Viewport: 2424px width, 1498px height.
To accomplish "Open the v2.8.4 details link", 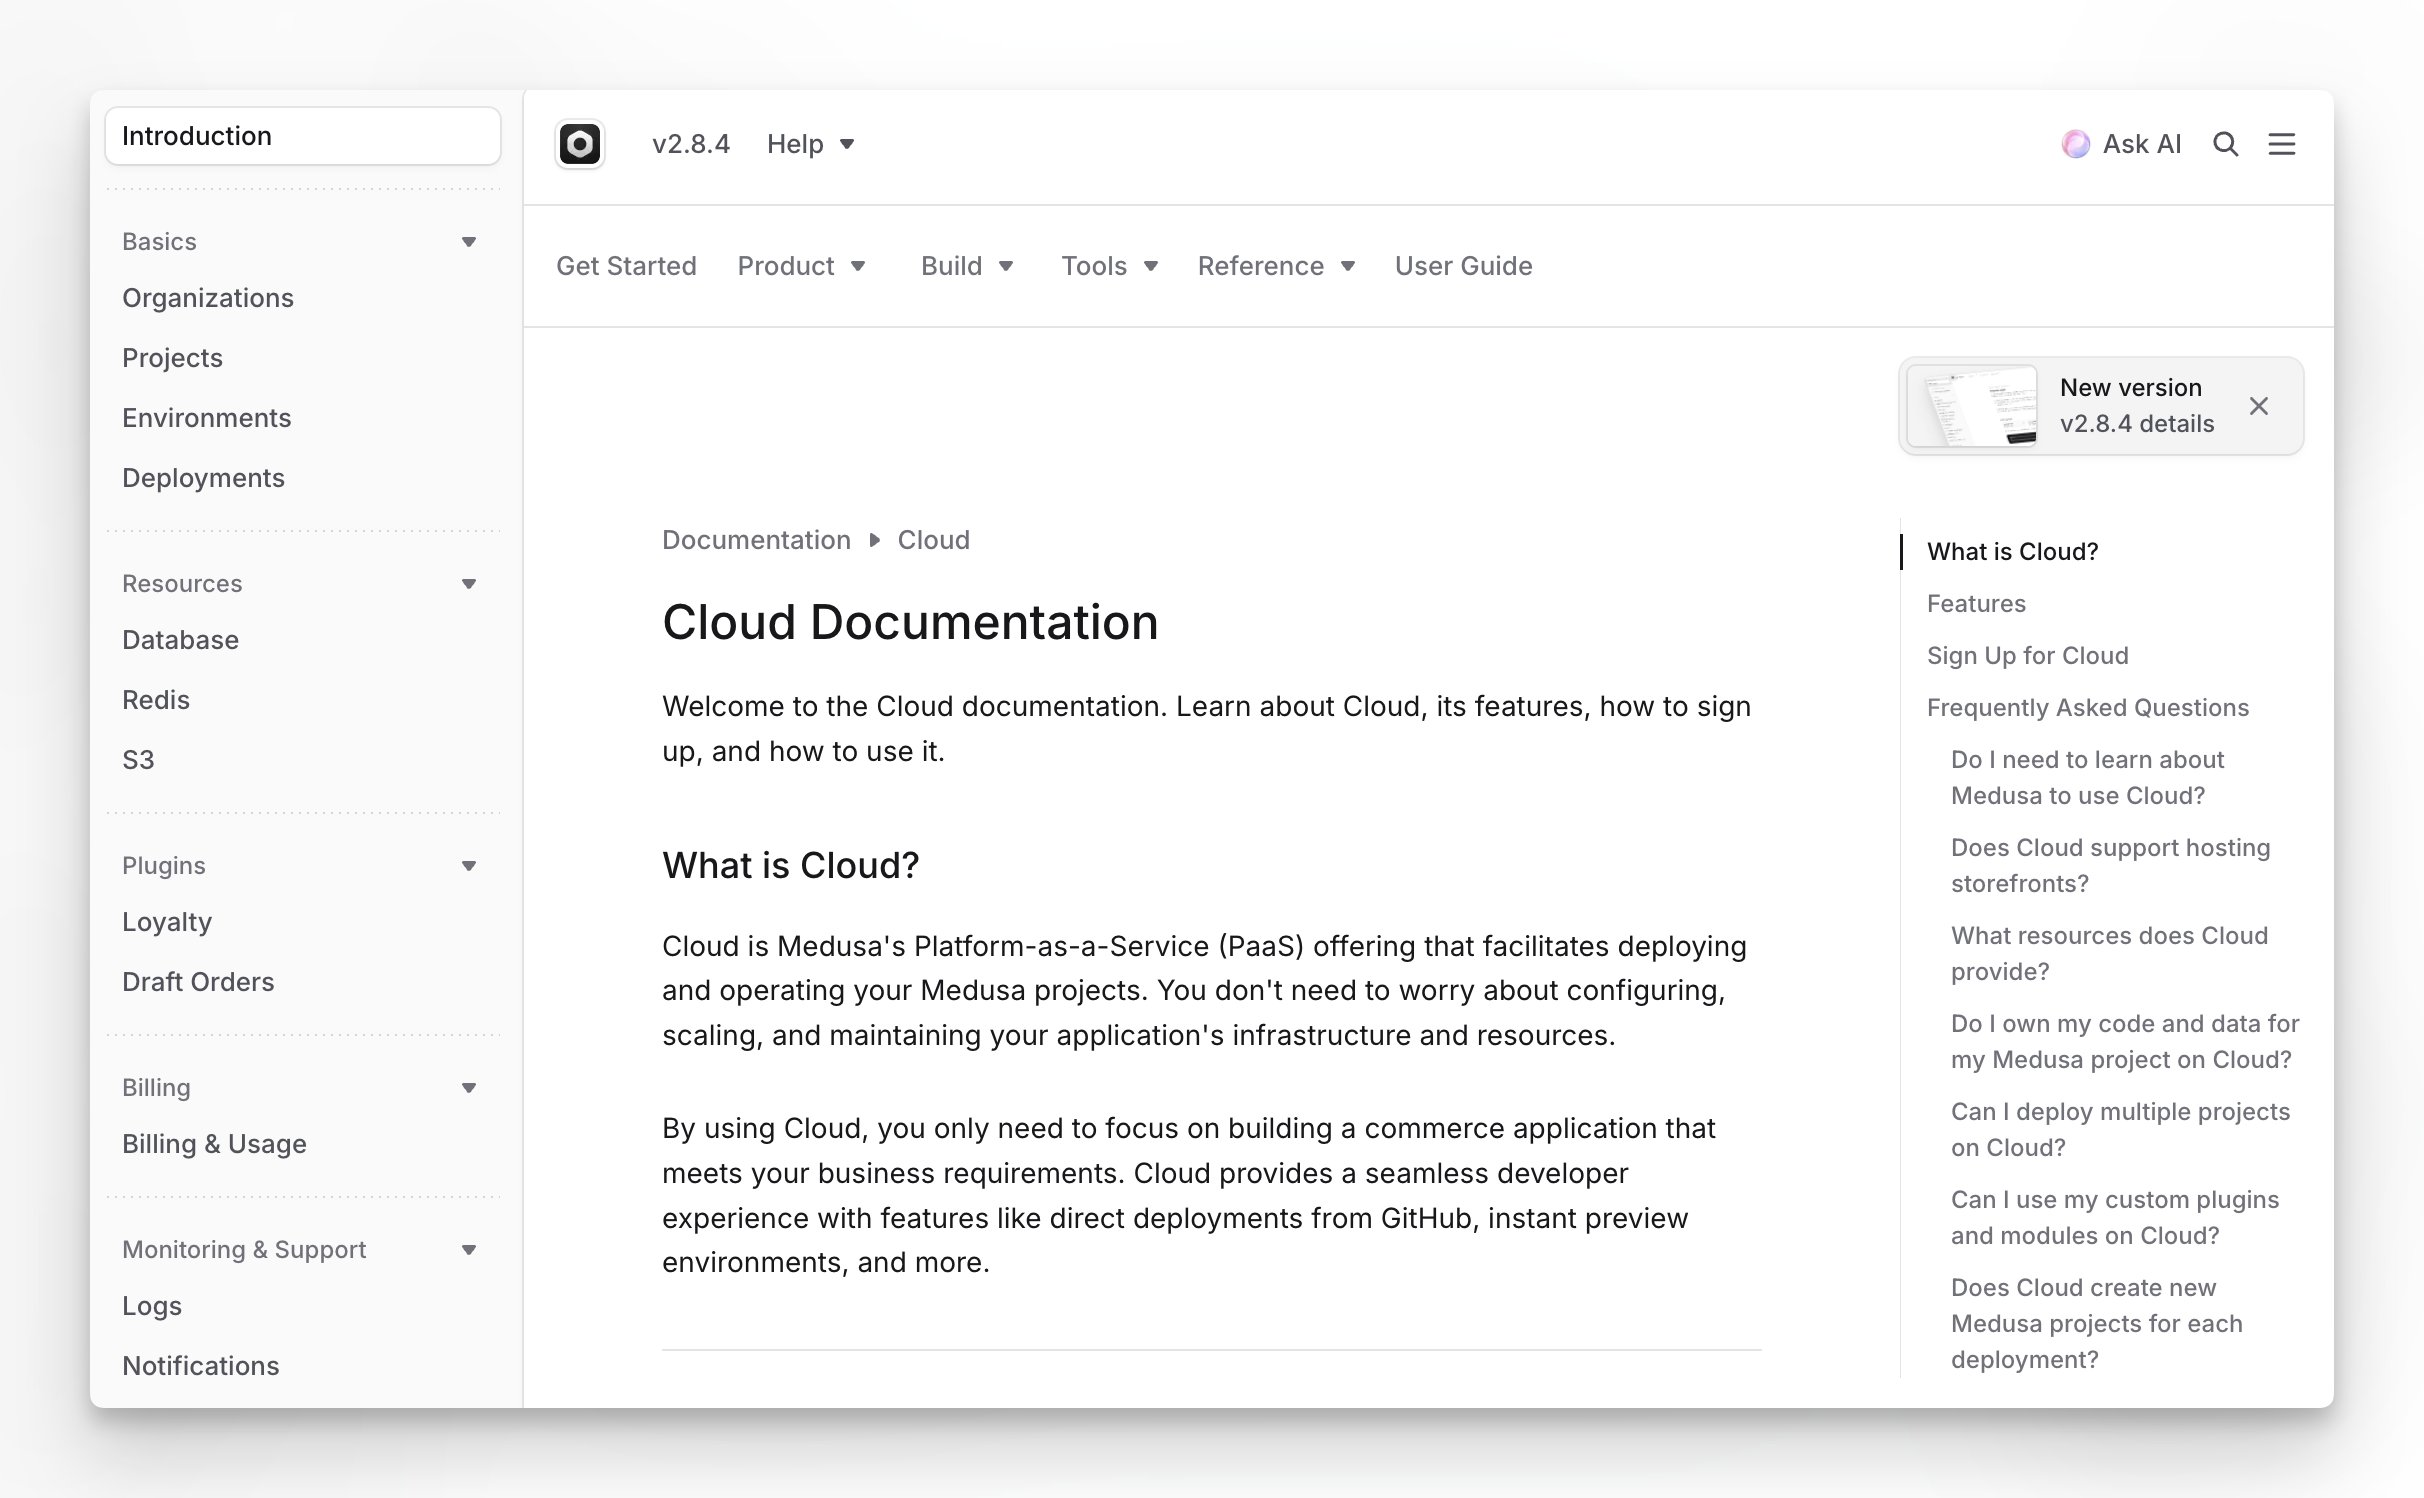I will [2137, 424].
